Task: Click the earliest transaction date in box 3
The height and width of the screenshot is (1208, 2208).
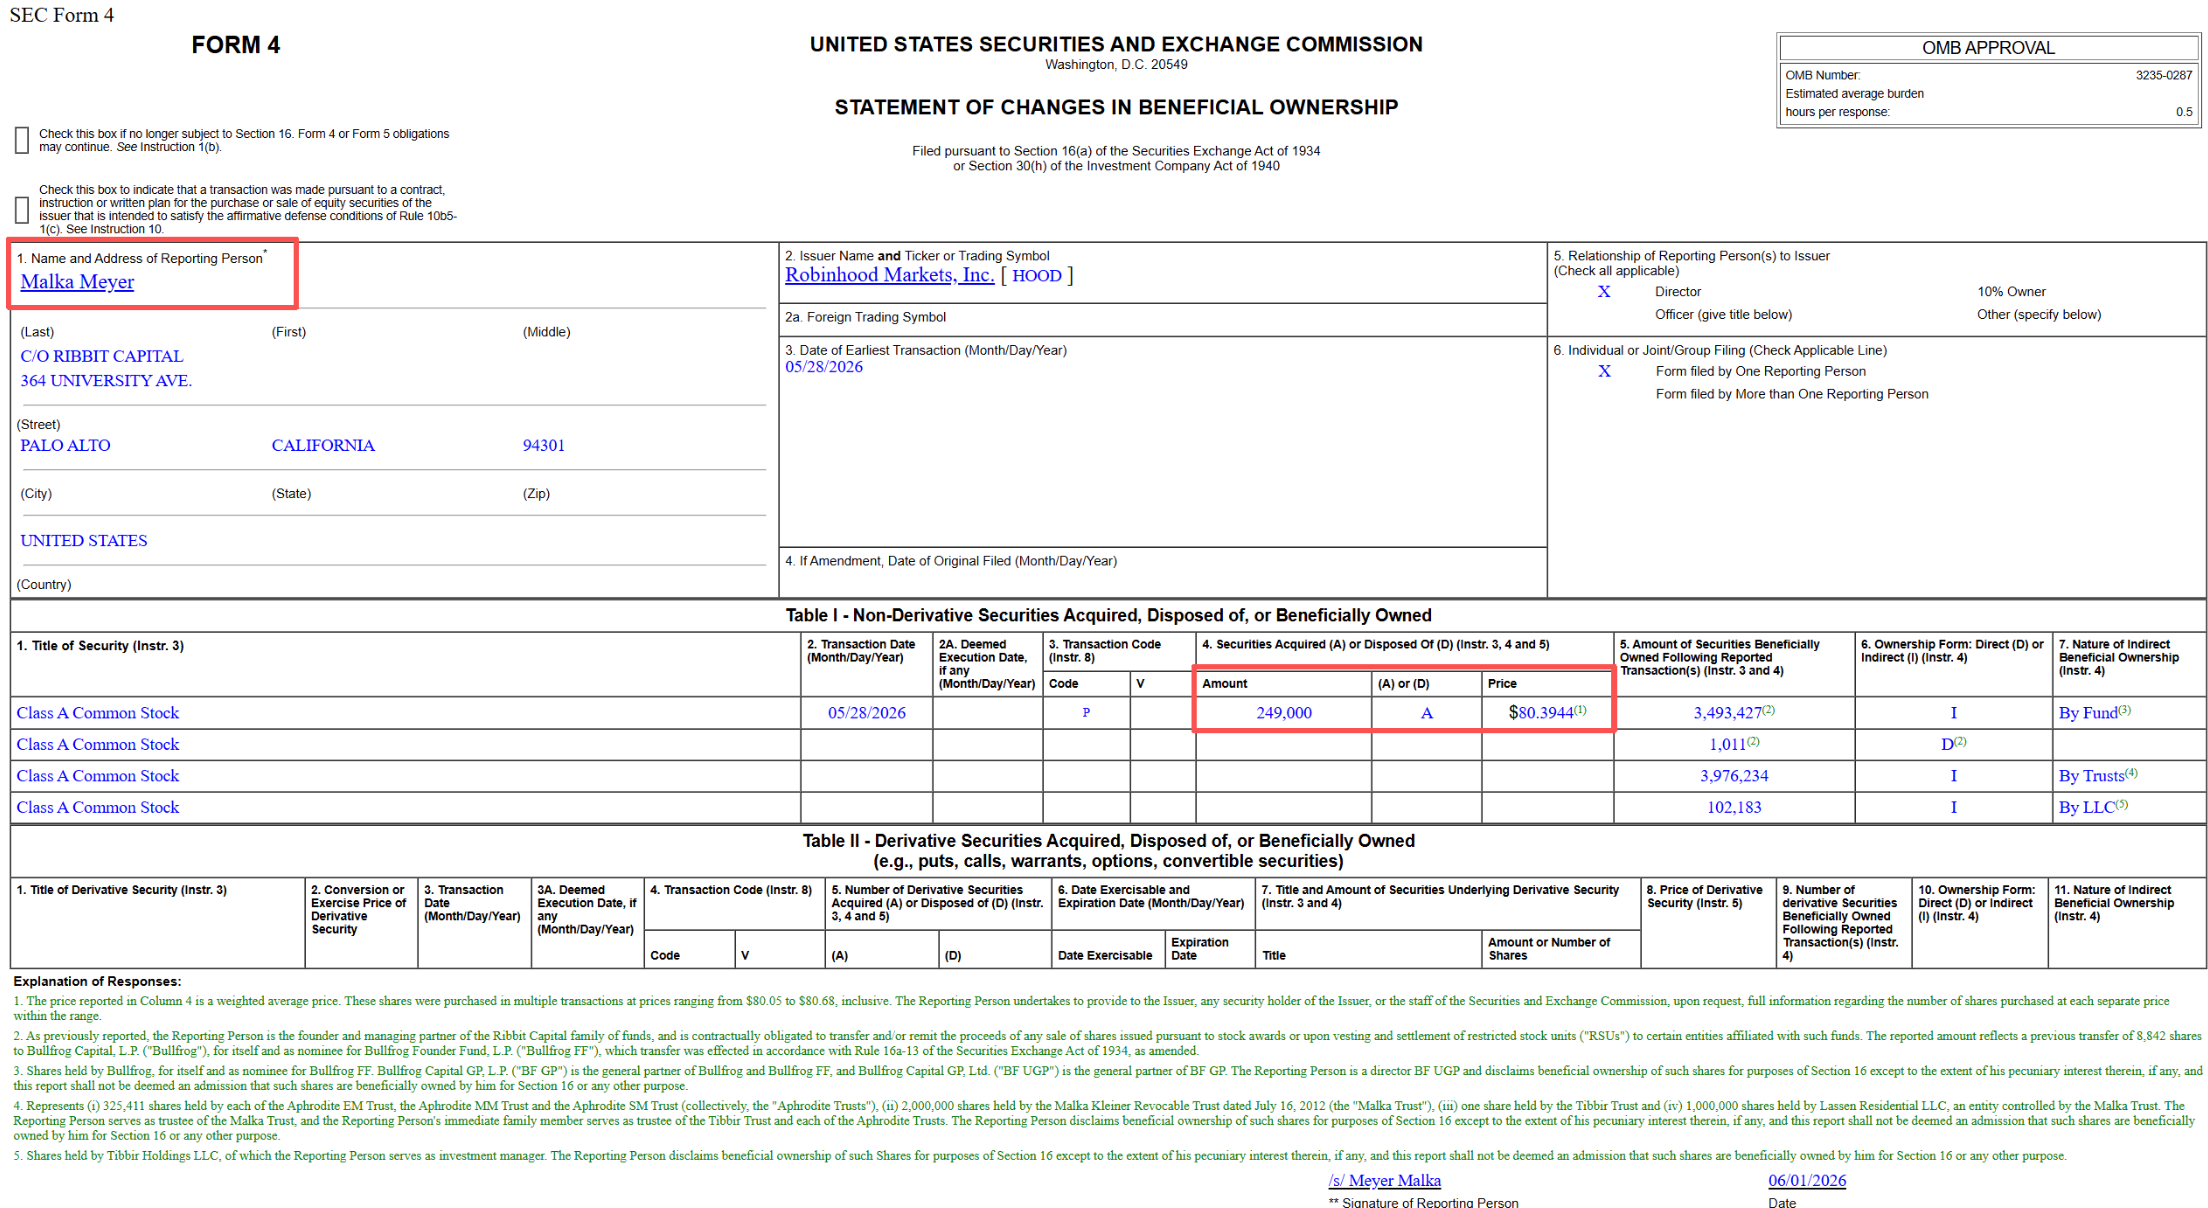Action: pyautogui.click(x=824, y=367)
